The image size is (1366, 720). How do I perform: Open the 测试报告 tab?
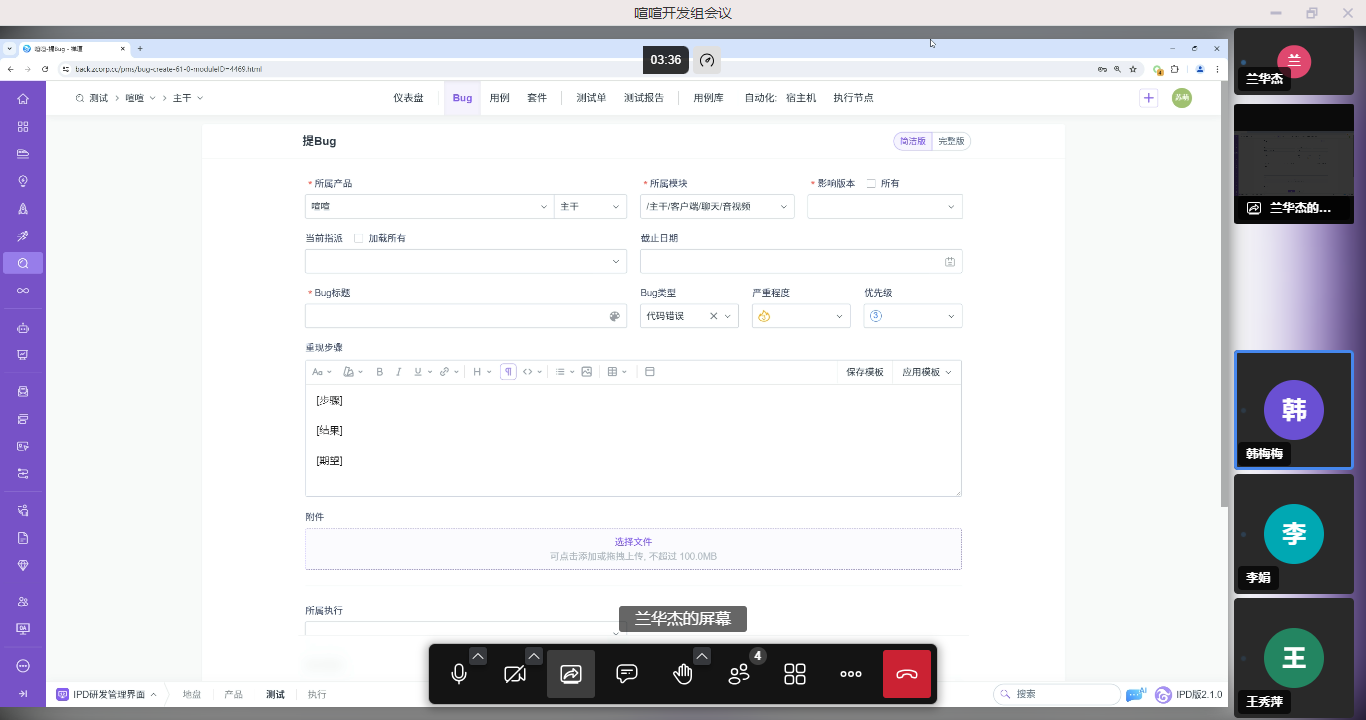pos(644,98)
